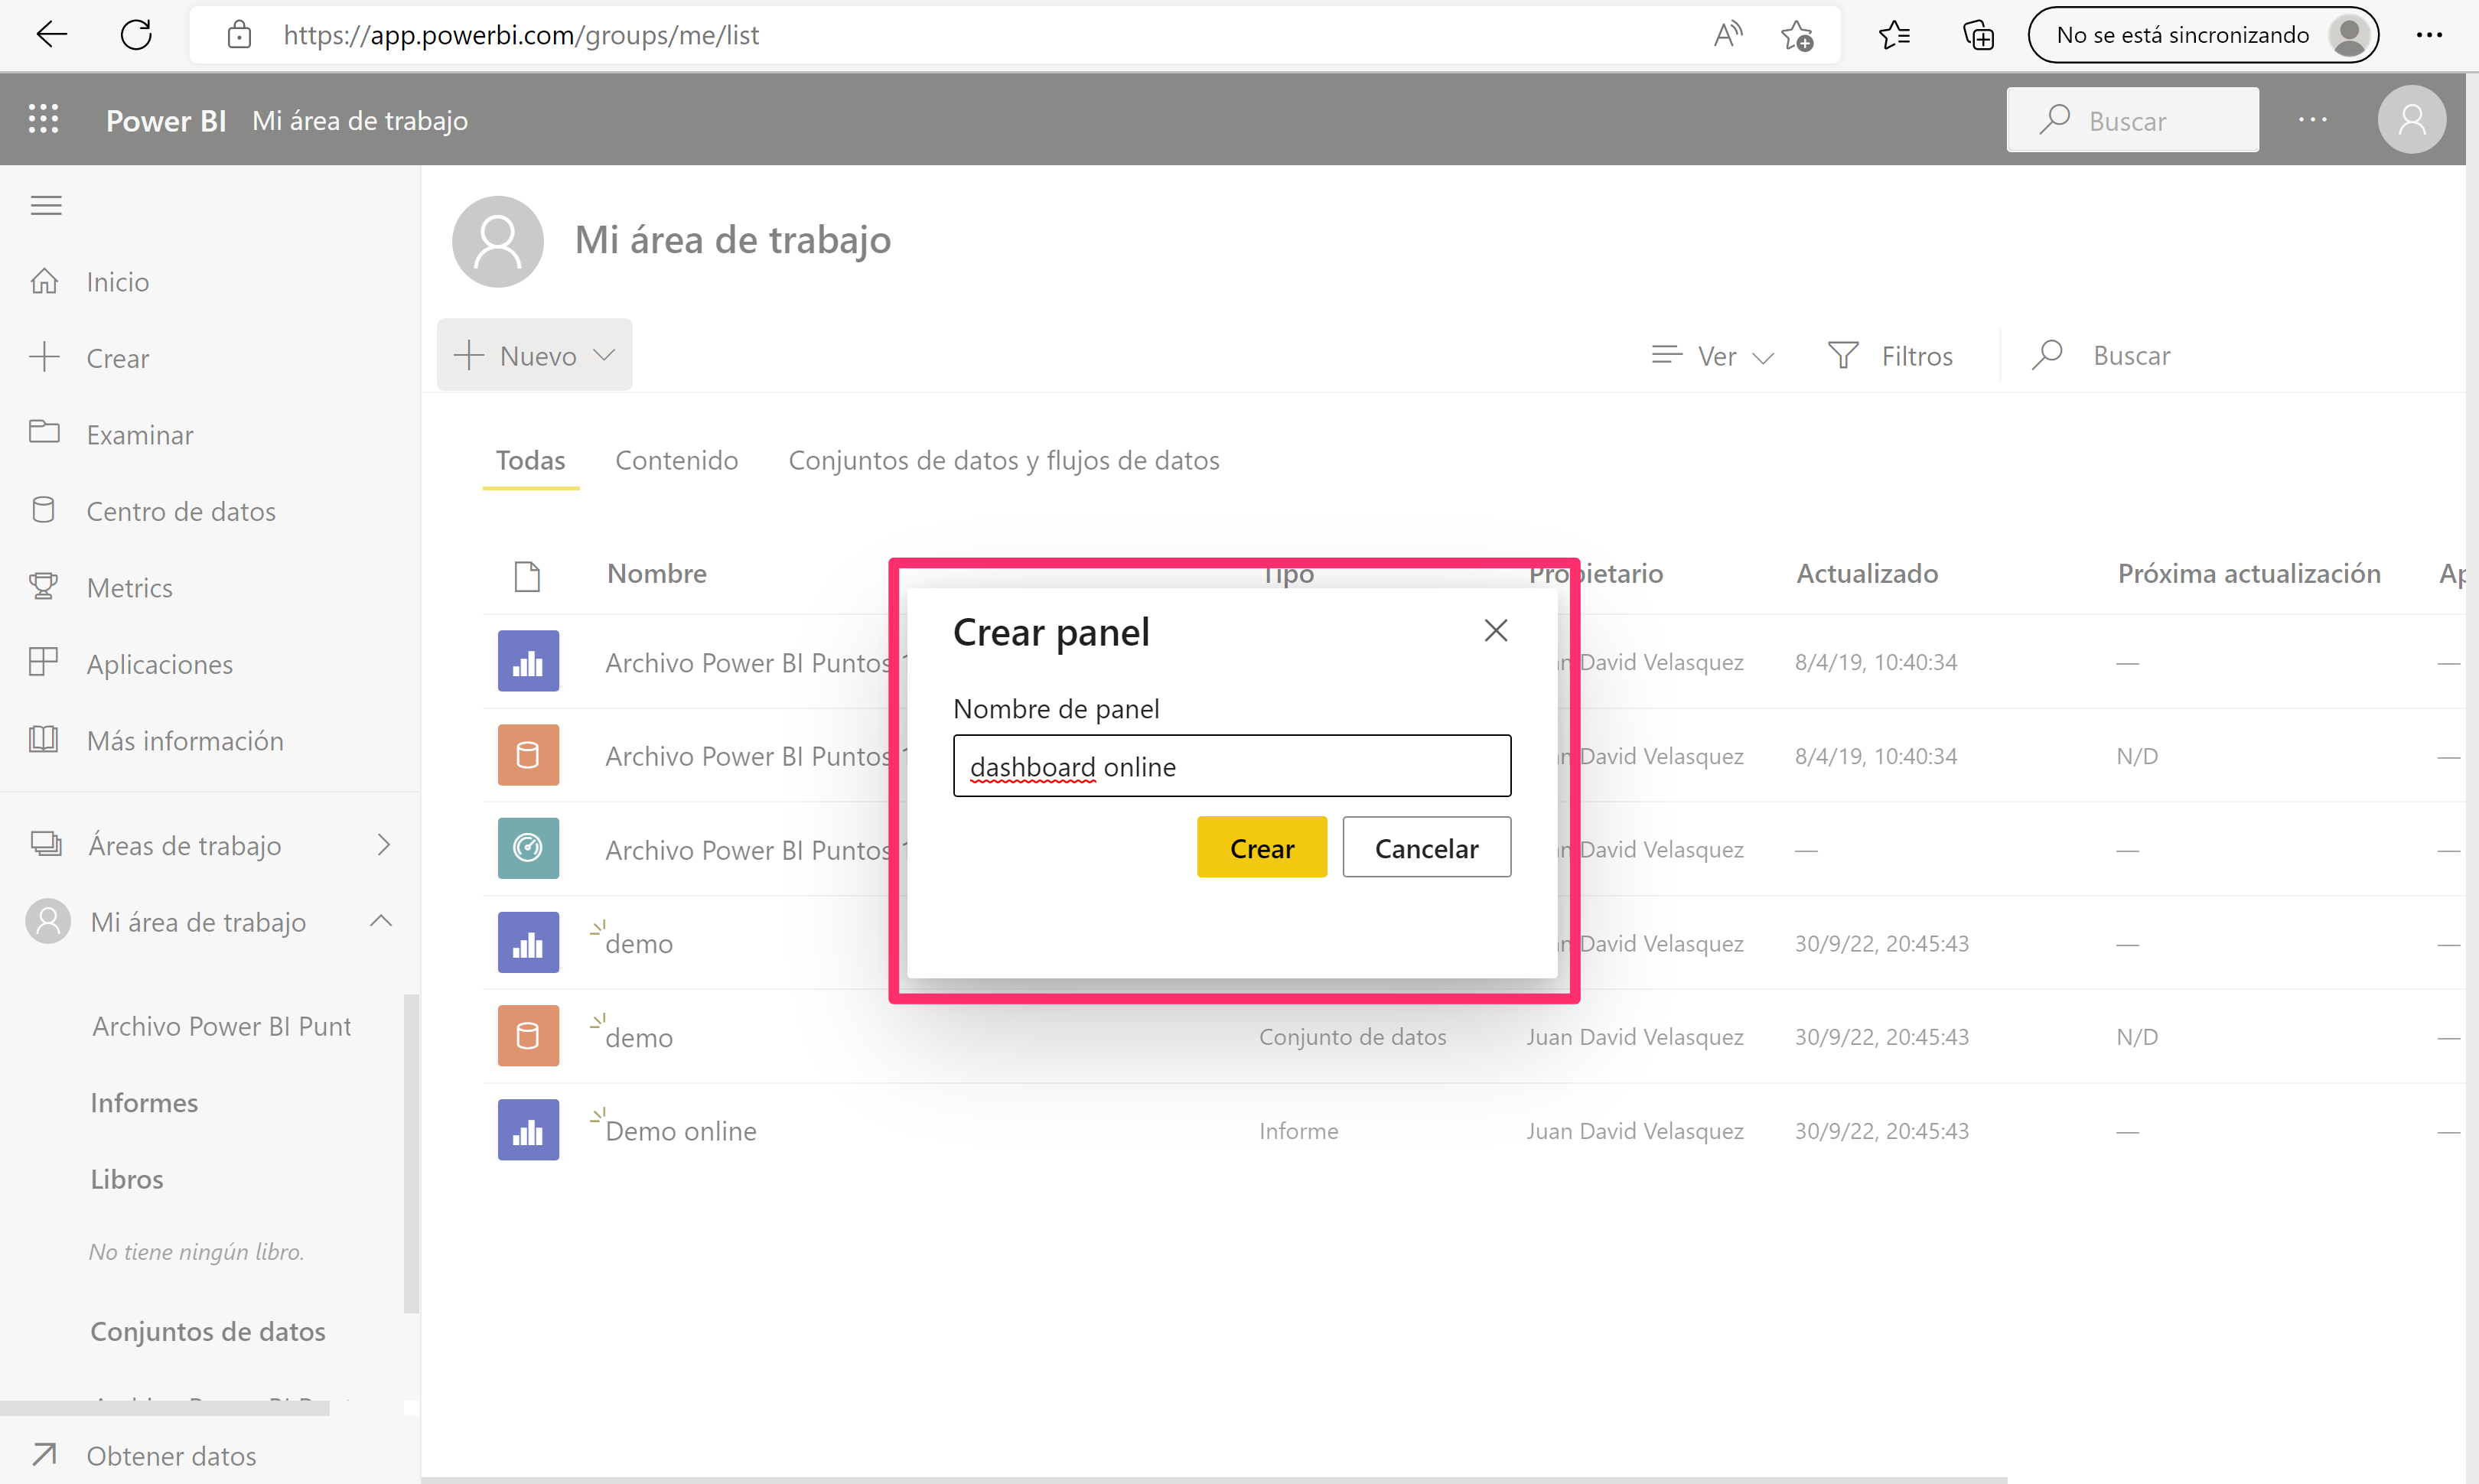Click the blue report icon for demo item
This screenshot has width=2479, height=1484.
526,942
